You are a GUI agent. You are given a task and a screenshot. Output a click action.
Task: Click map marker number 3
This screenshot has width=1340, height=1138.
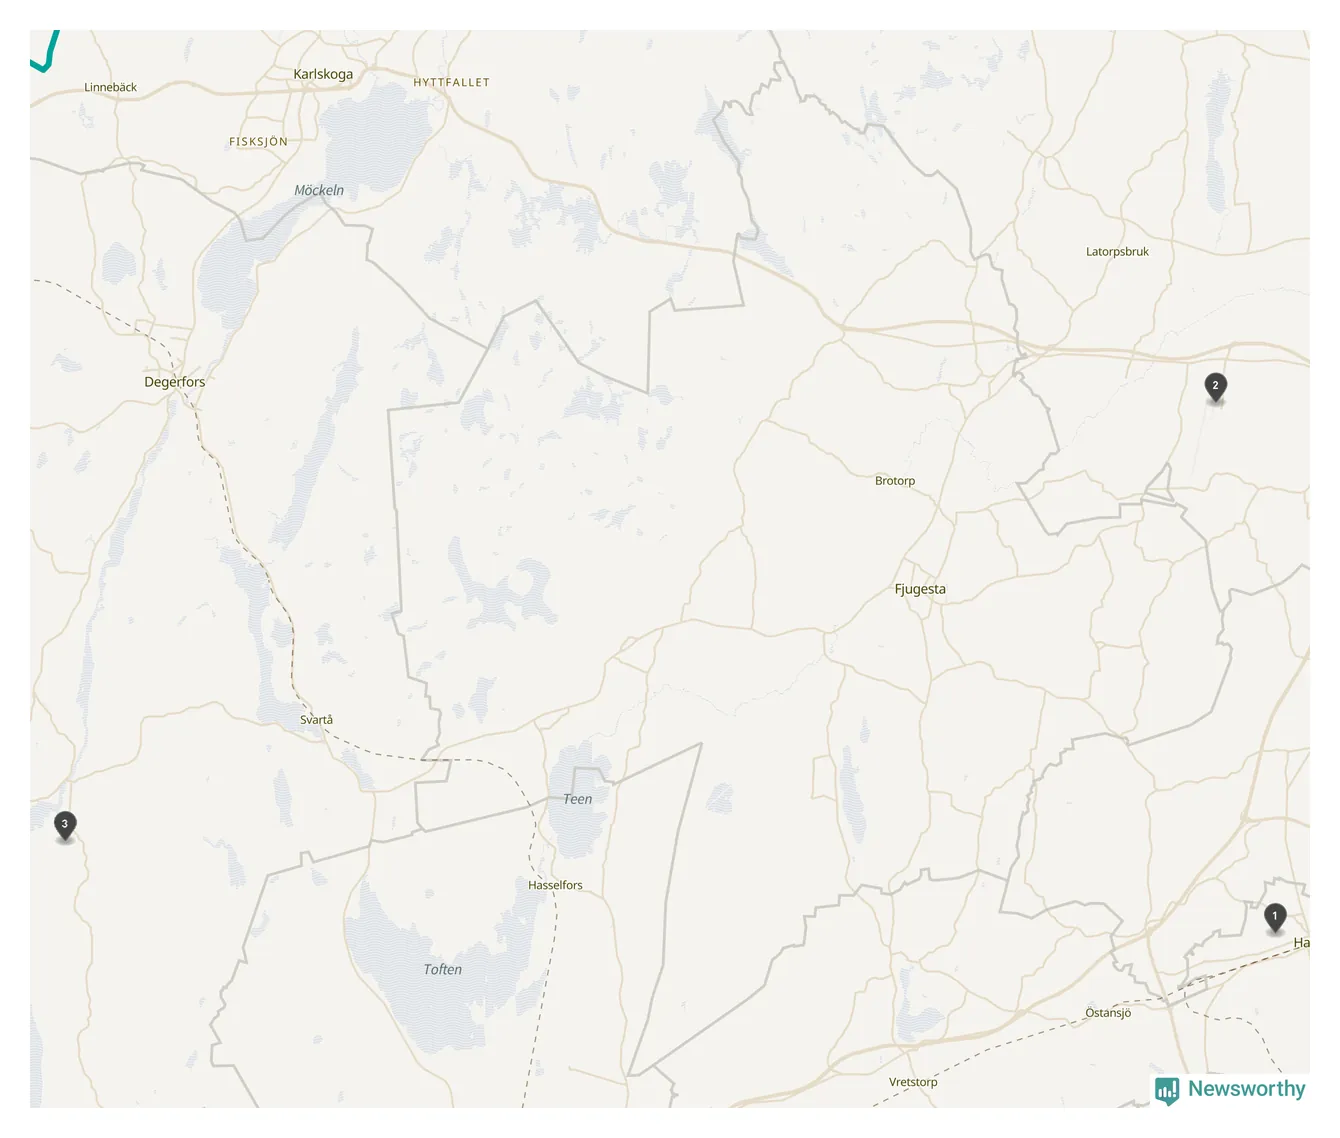[x=65, y=825]
